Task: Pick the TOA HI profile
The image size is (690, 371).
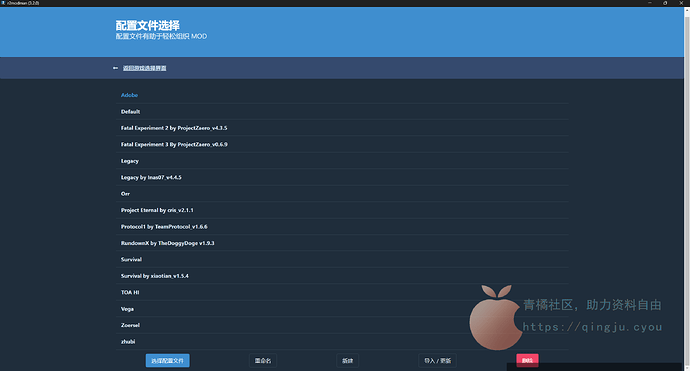Action: point(342,292)
